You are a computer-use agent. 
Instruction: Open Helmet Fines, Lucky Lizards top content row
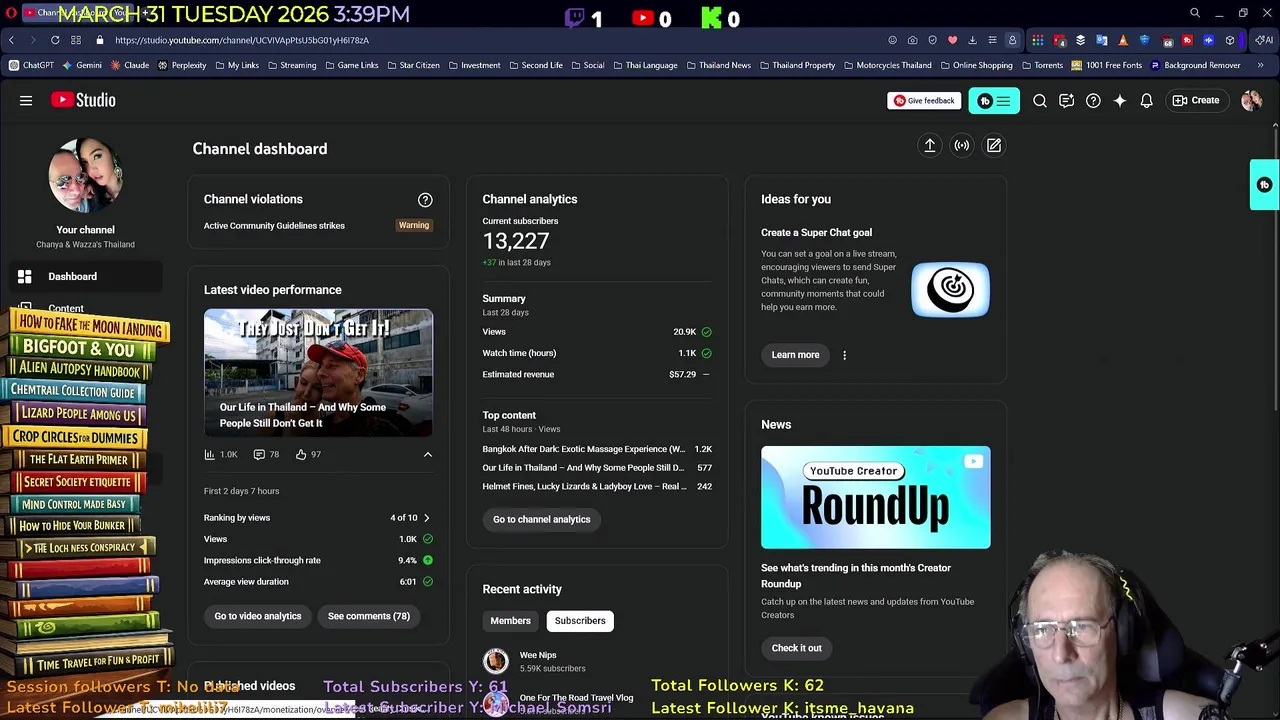tap(597, 486)
